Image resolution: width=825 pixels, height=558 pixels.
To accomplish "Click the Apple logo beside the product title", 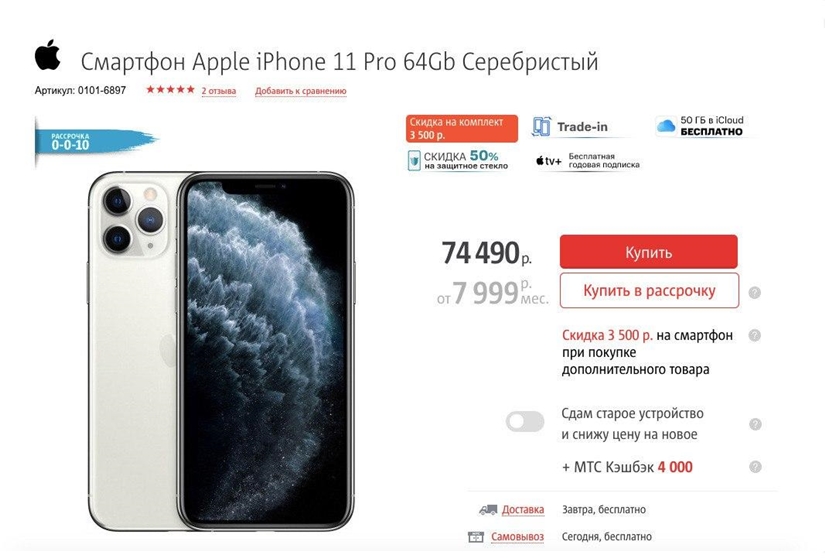I will coord(48,55).
